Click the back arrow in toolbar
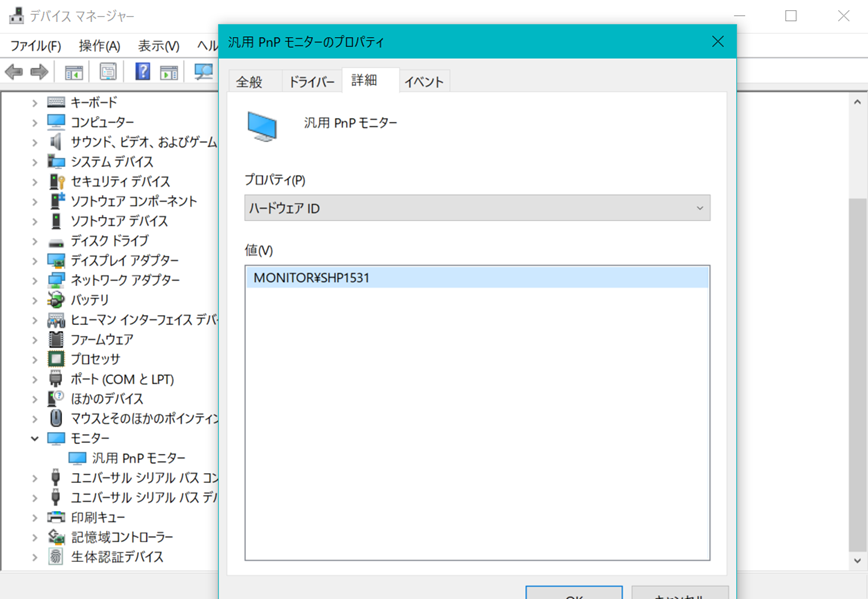868x599 pixels. click(x=14, y=72)
